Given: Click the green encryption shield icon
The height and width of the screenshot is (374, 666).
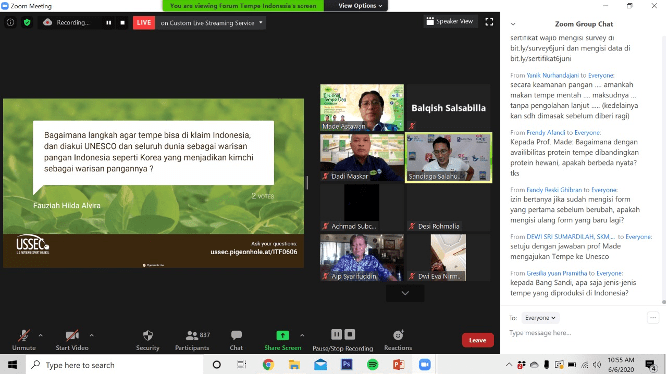Looking at the screenshot, I should click(27, 22).
